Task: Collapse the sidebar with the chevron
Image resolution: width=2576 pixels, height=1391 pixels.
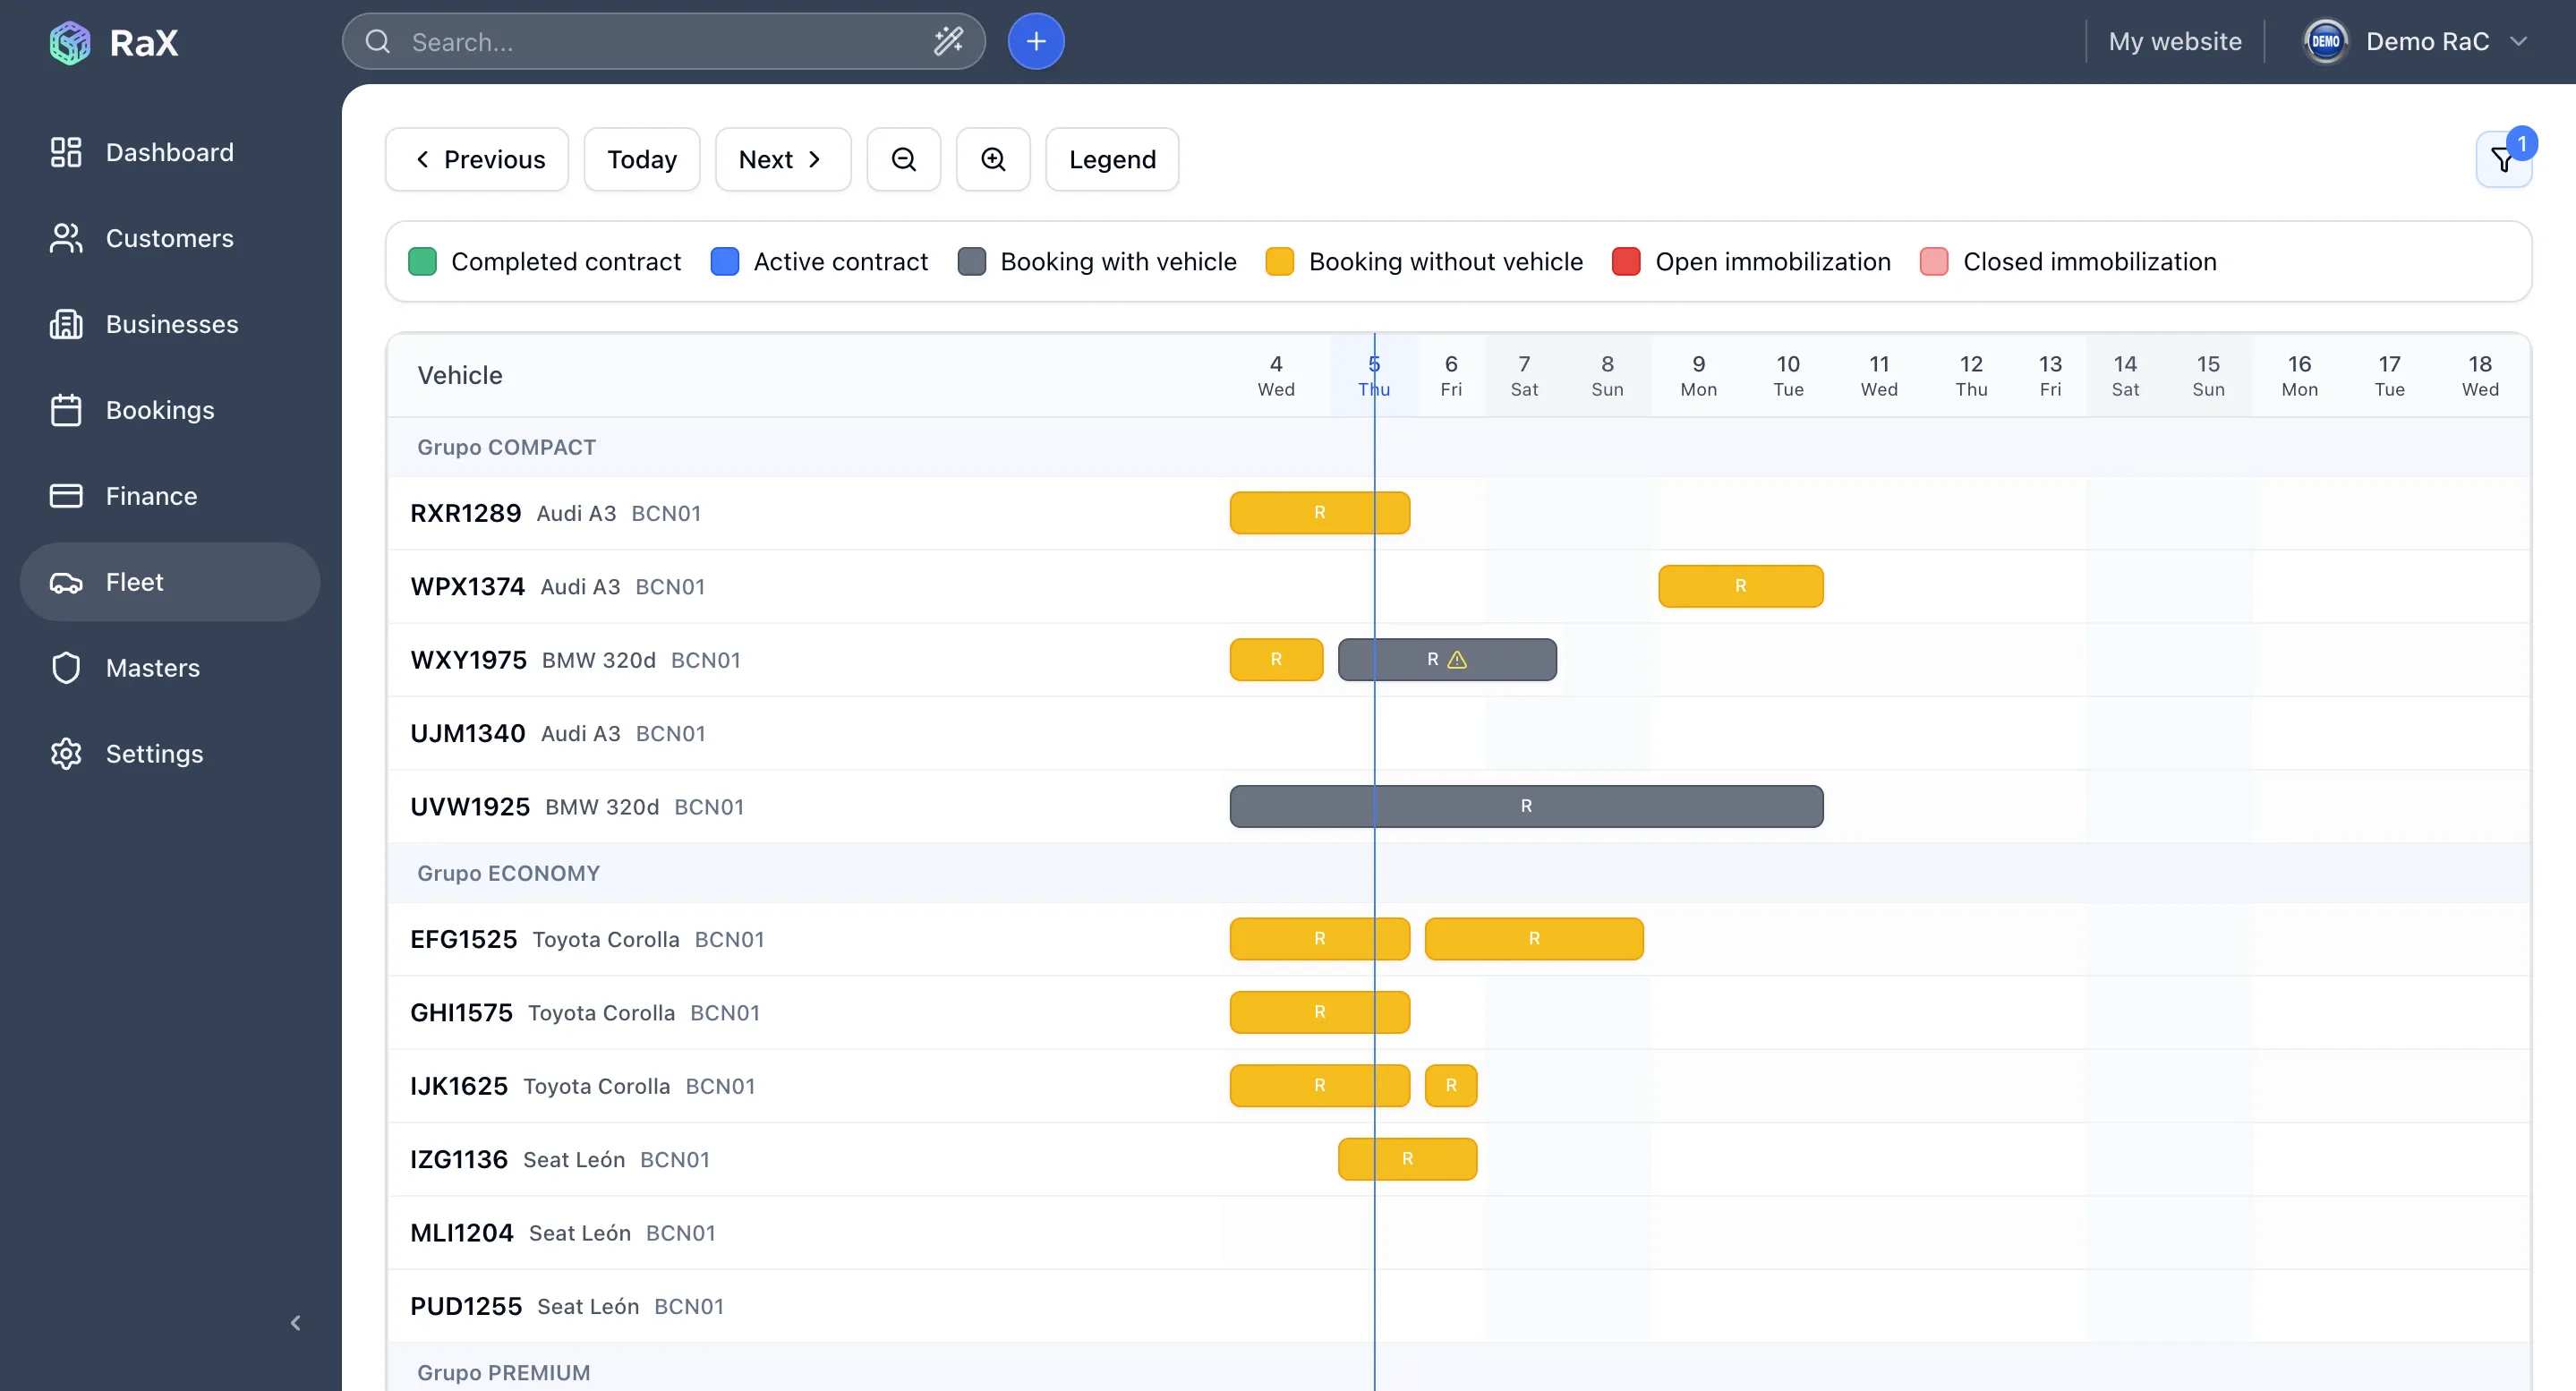Action: click(x=295, y=1323)
